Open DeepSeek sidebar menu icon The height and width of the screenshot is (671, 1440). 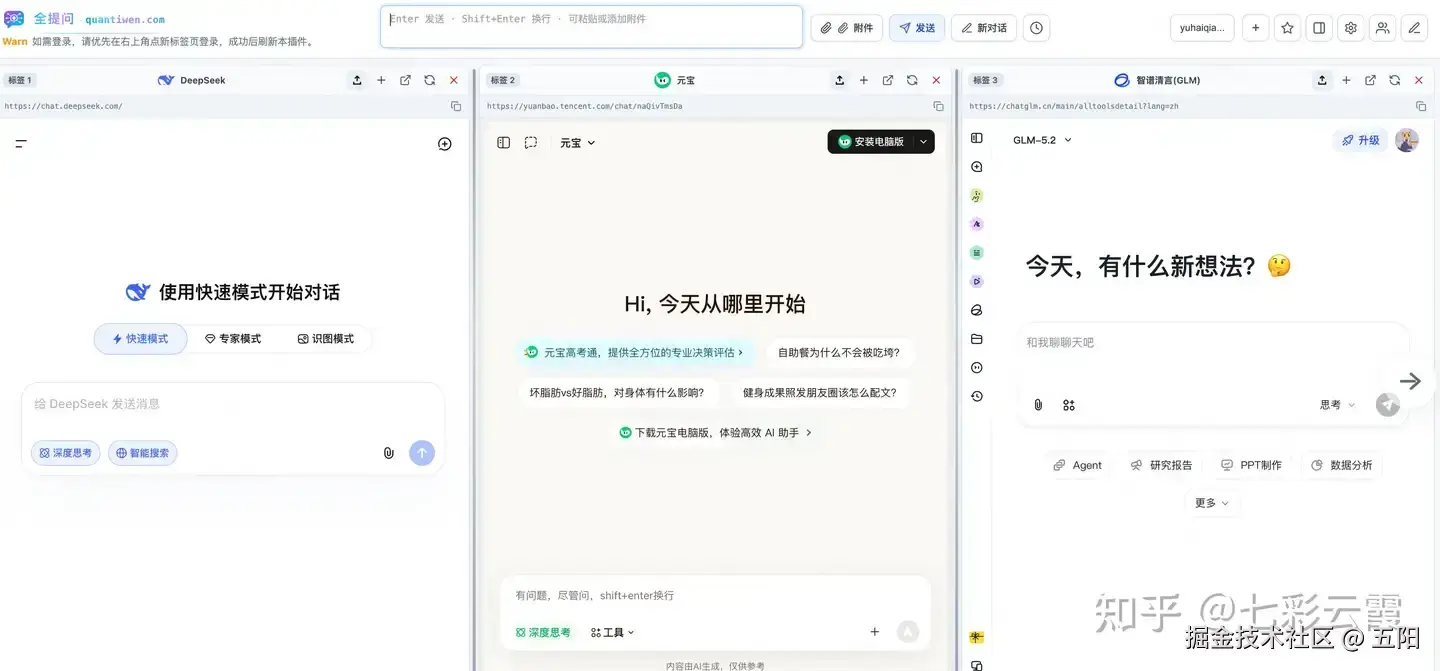pyautogui.click(x=21, y=144)
